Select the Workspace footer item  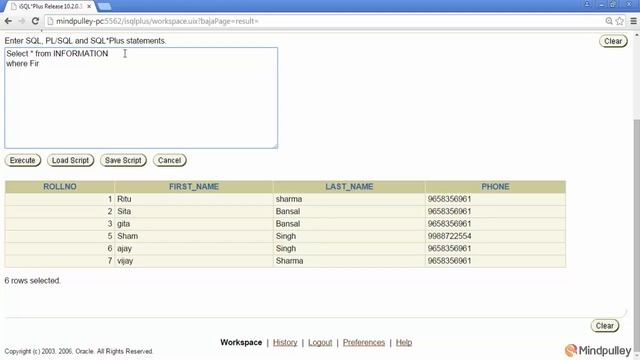tap(241, 342)
